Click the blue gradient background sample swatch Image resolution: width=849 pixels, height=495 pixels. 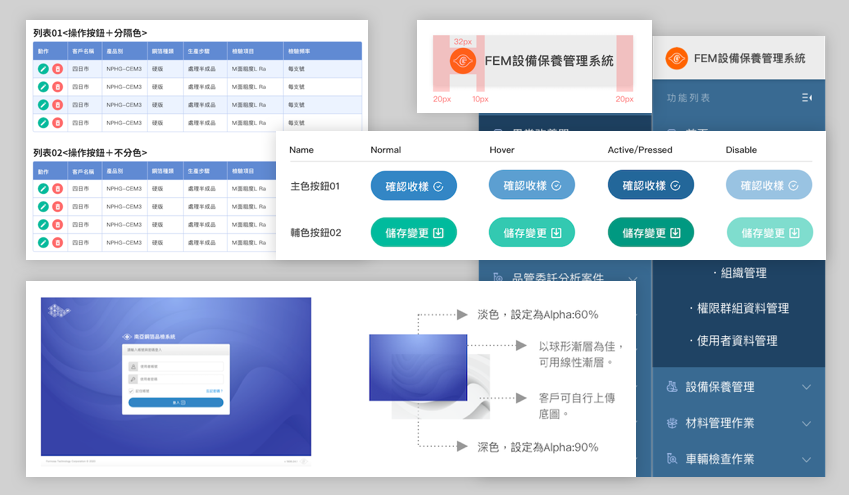pos(418,368)
